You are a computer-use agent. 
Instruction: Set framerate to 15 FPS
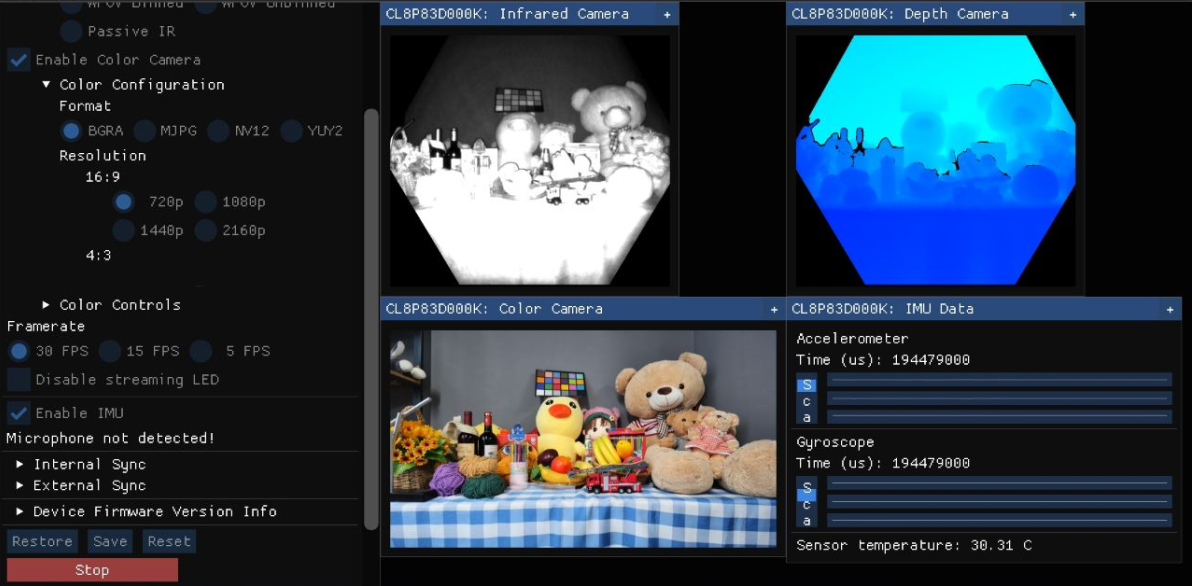click(110, 351)
